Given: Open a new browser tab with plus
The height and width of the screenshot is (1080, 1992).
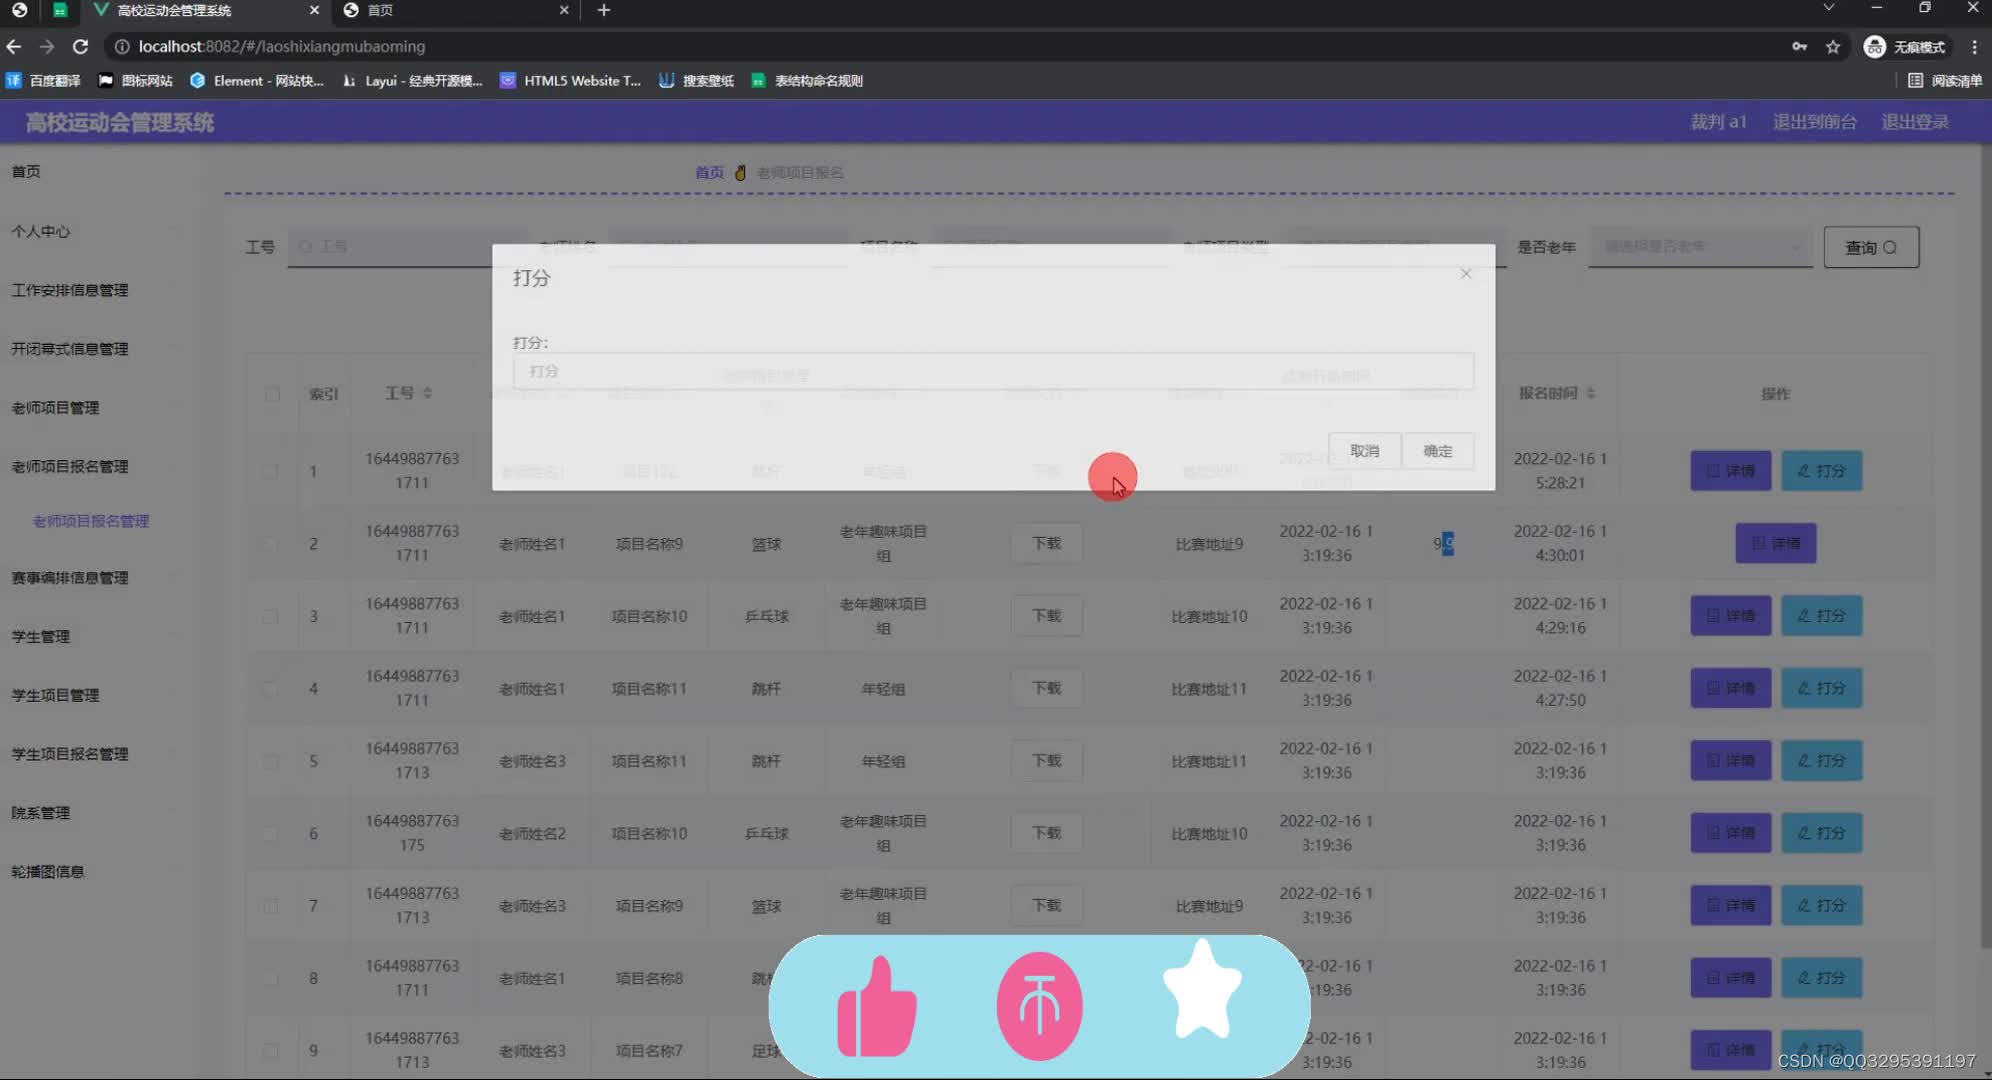Looking at the screenshot, I should 603,10.
